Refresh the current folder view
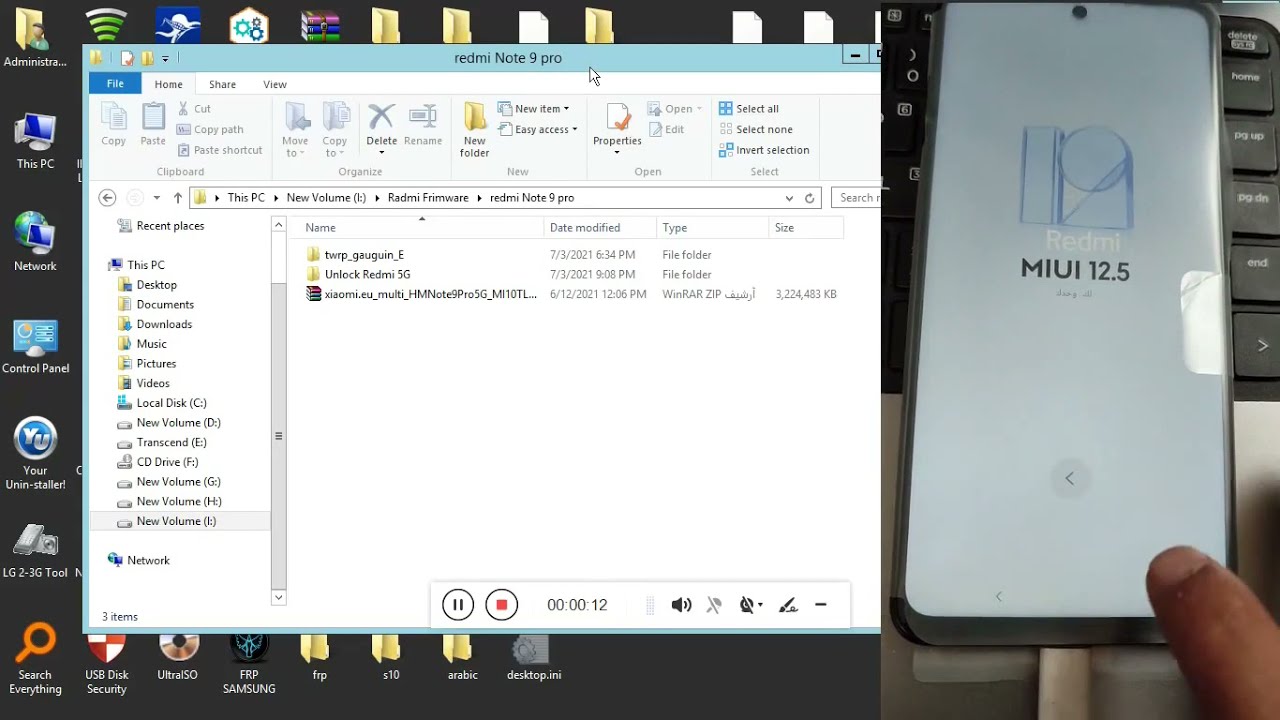Image resolution: width=1280 pixels, height=720 pixels. tap(810, 198)
